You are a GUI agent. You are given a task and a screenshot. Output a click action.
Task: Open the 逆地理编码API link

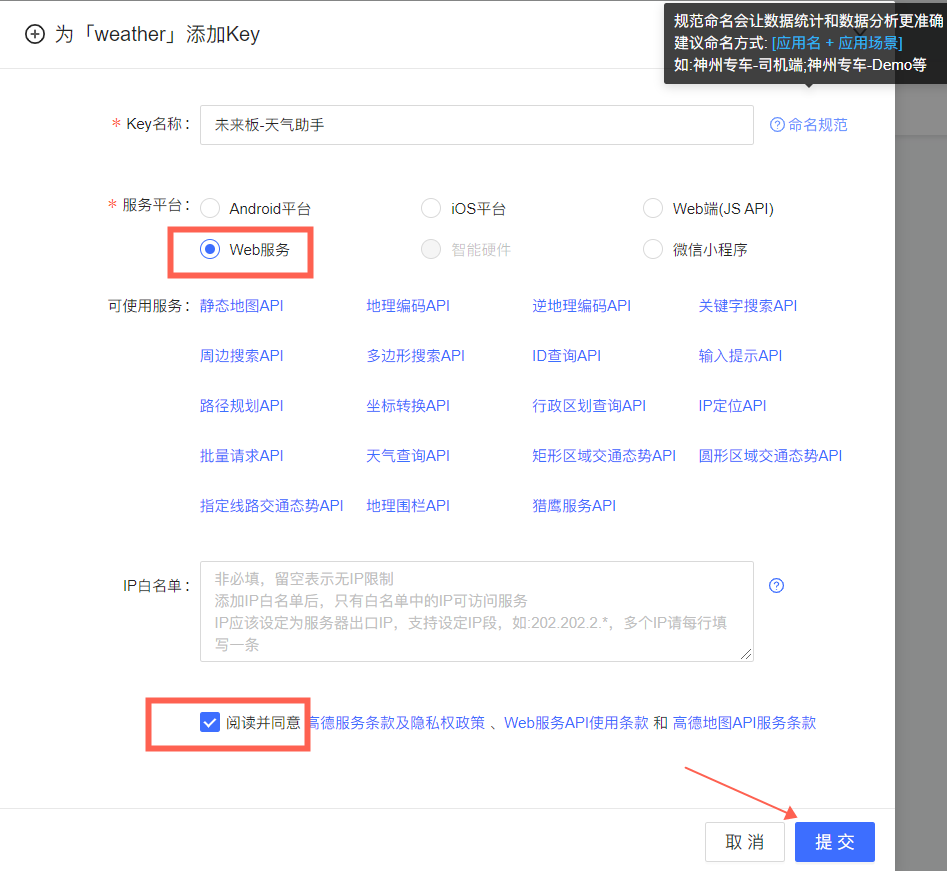tap(582, 306)
